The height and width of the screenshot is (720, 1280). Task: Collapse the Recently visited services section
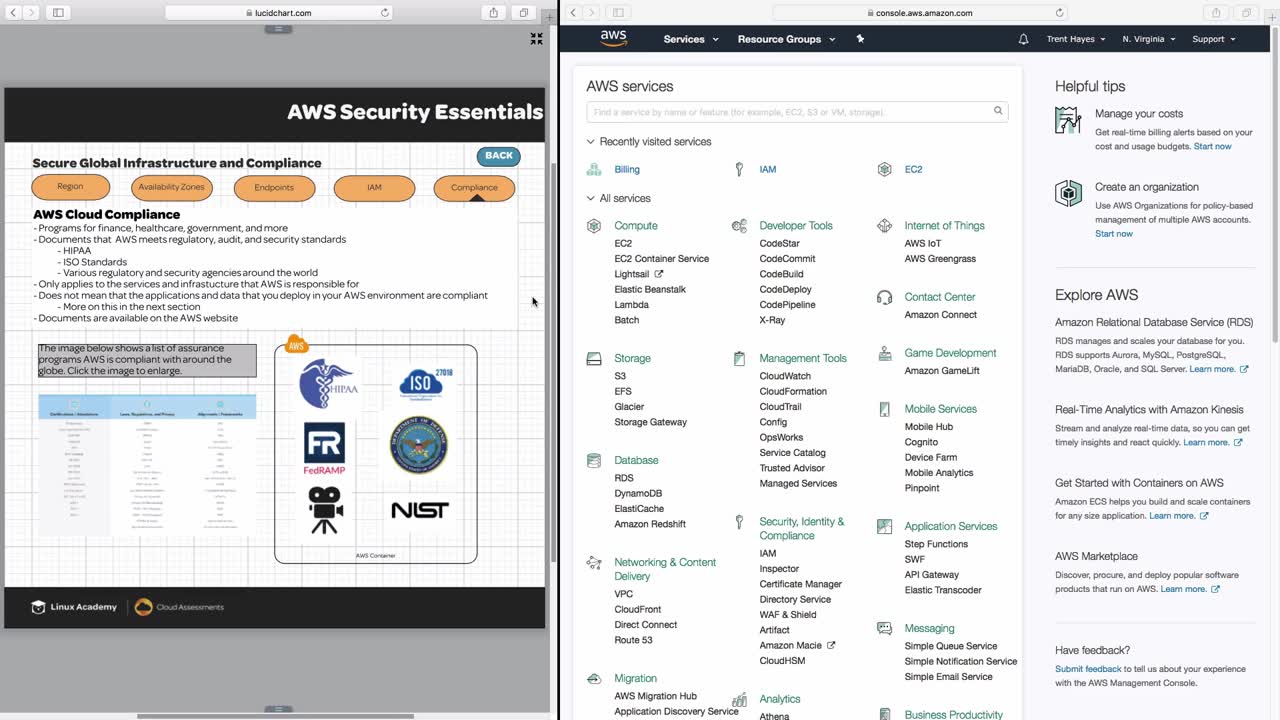[649, 142]
